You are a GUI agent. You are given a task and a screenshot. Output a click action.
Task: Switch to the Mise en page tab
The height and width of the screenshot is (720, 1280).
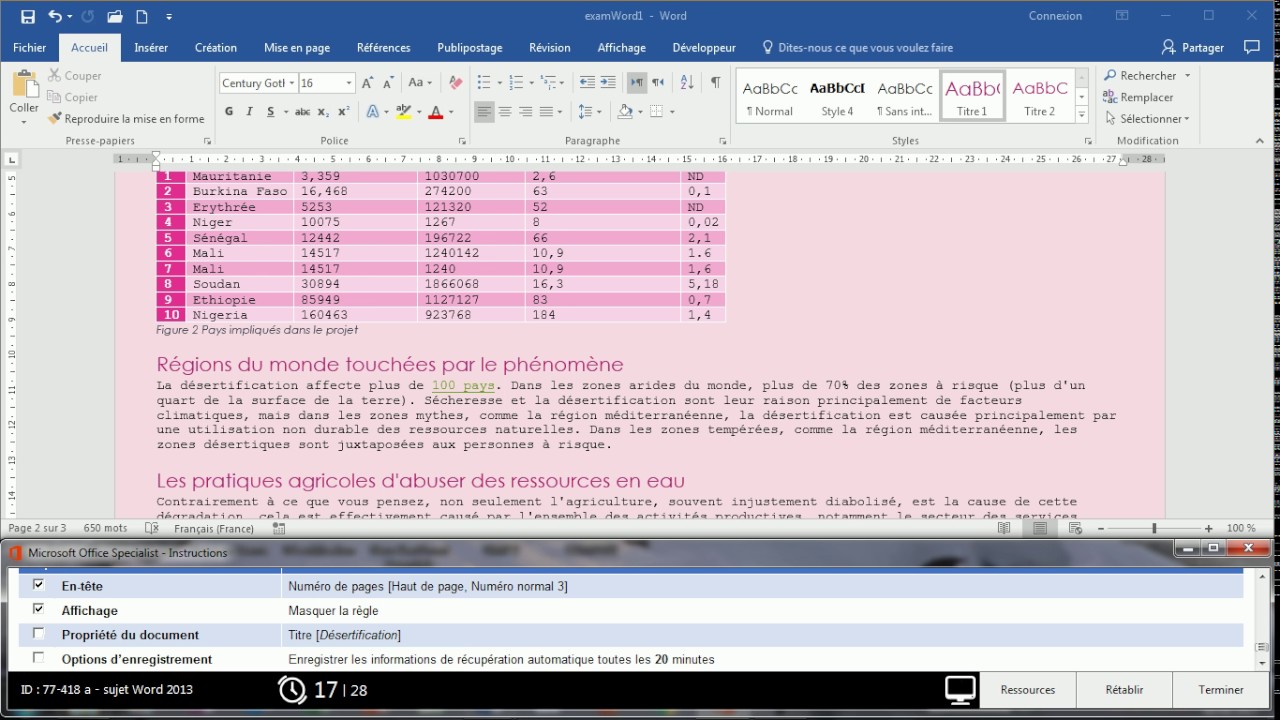(297, 47)
